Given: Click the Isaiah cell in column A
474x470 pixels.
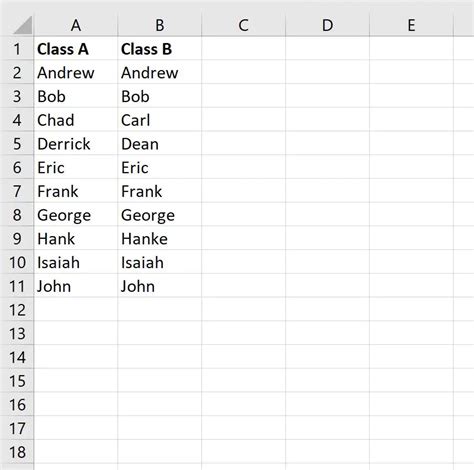Looking at the screenshot, I should click(x=76, y=262).
